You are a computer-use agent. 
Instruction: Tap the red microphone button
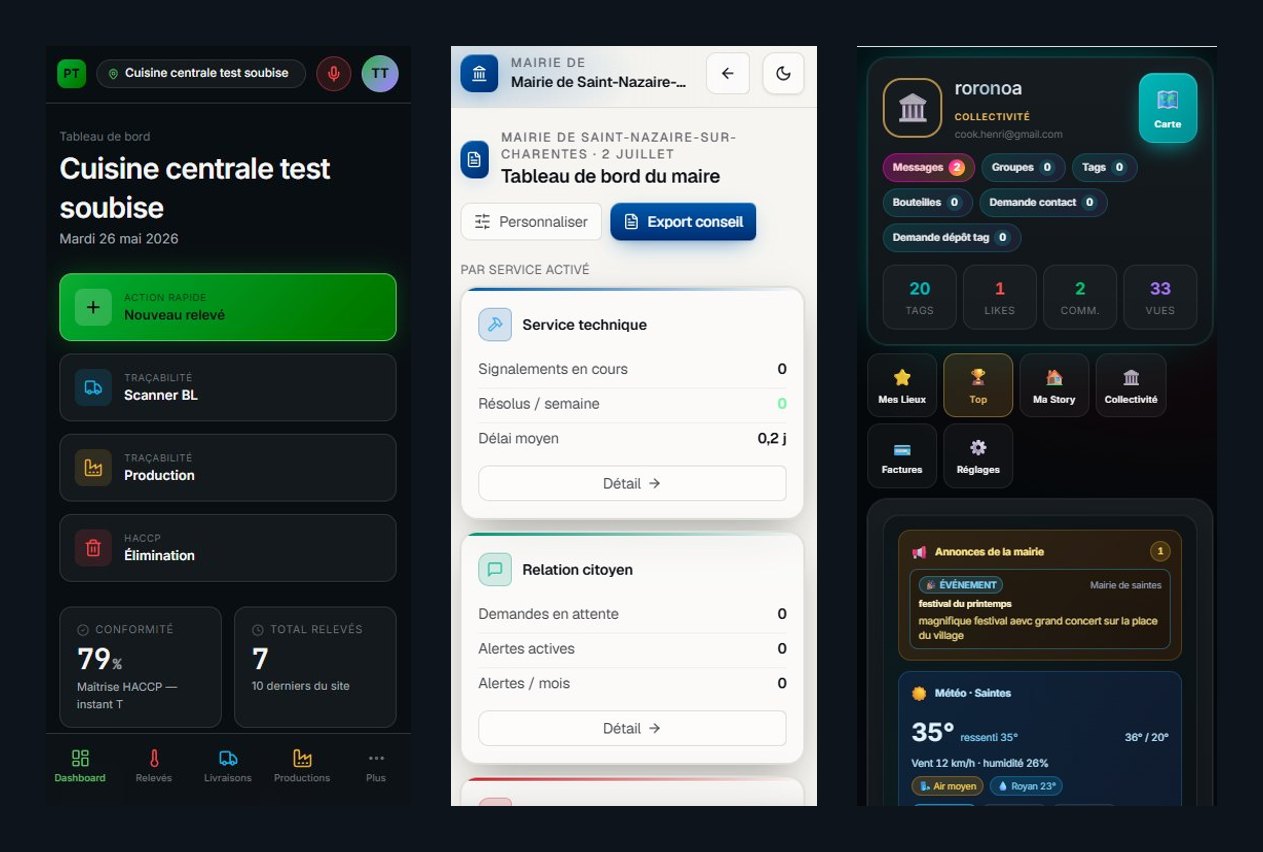pos(334,73)
